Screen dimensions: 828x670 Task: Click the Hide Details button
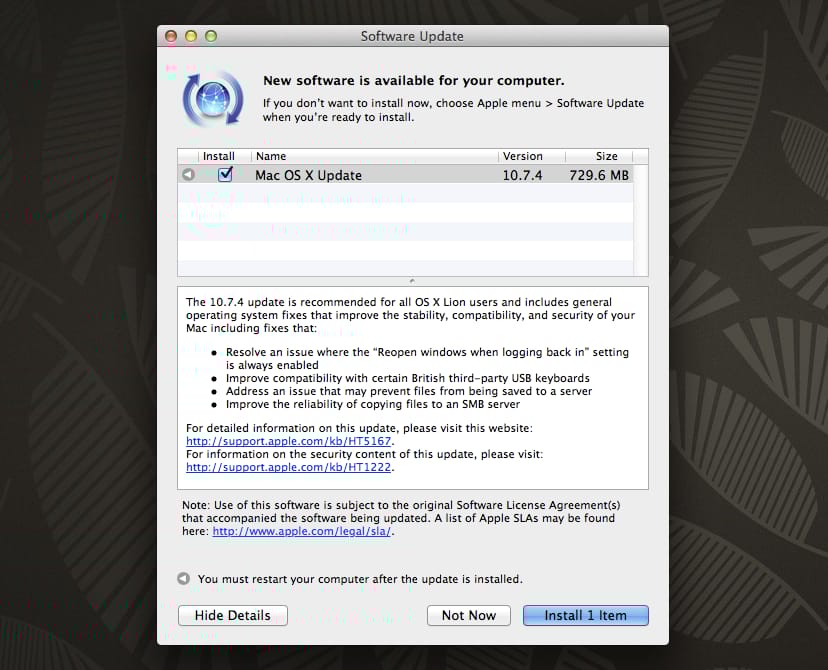tap(233, 616)
